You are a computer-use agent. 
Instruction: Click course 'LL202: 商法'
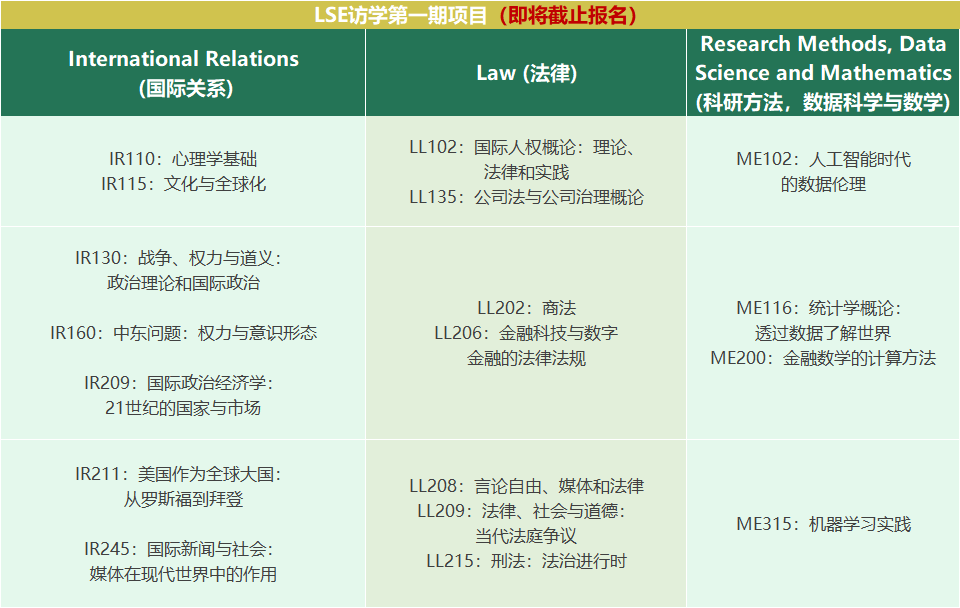pos(526,308)
